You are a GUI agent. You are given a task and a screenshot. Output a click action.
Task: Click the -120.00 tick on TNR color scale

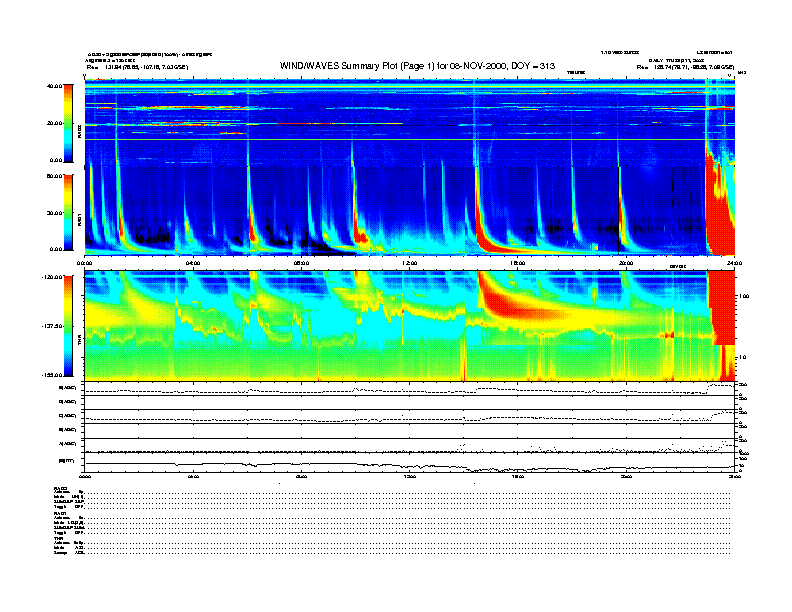click(x=52, y=277)
